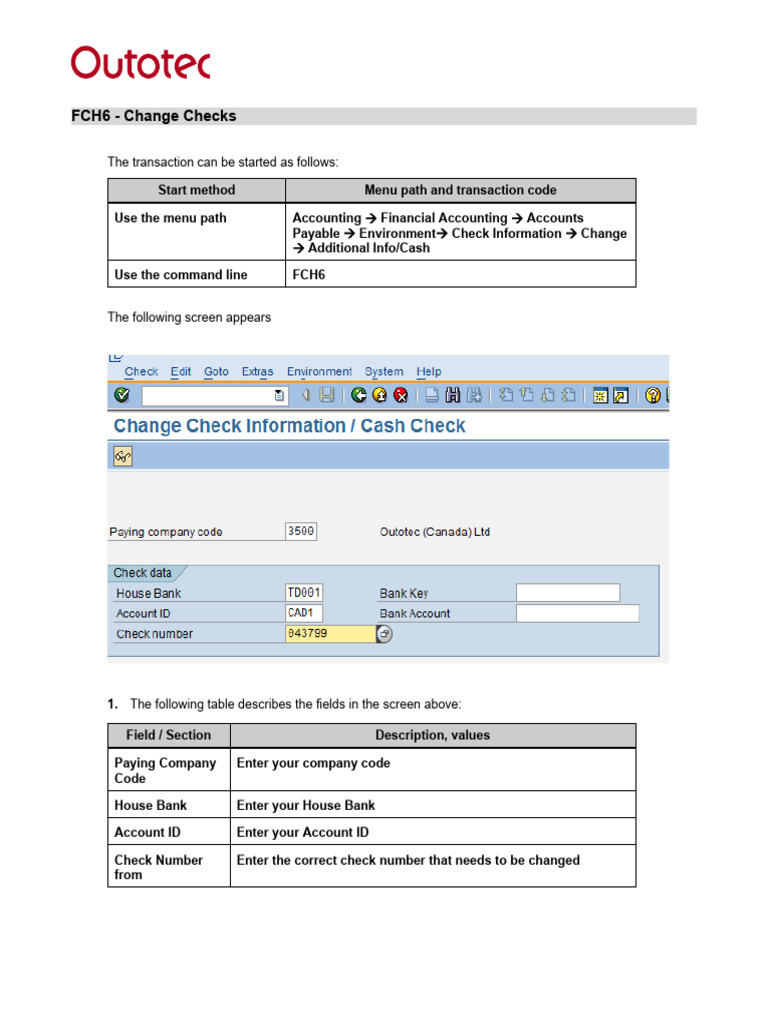Click the Outotec logo

pos(140,63)
